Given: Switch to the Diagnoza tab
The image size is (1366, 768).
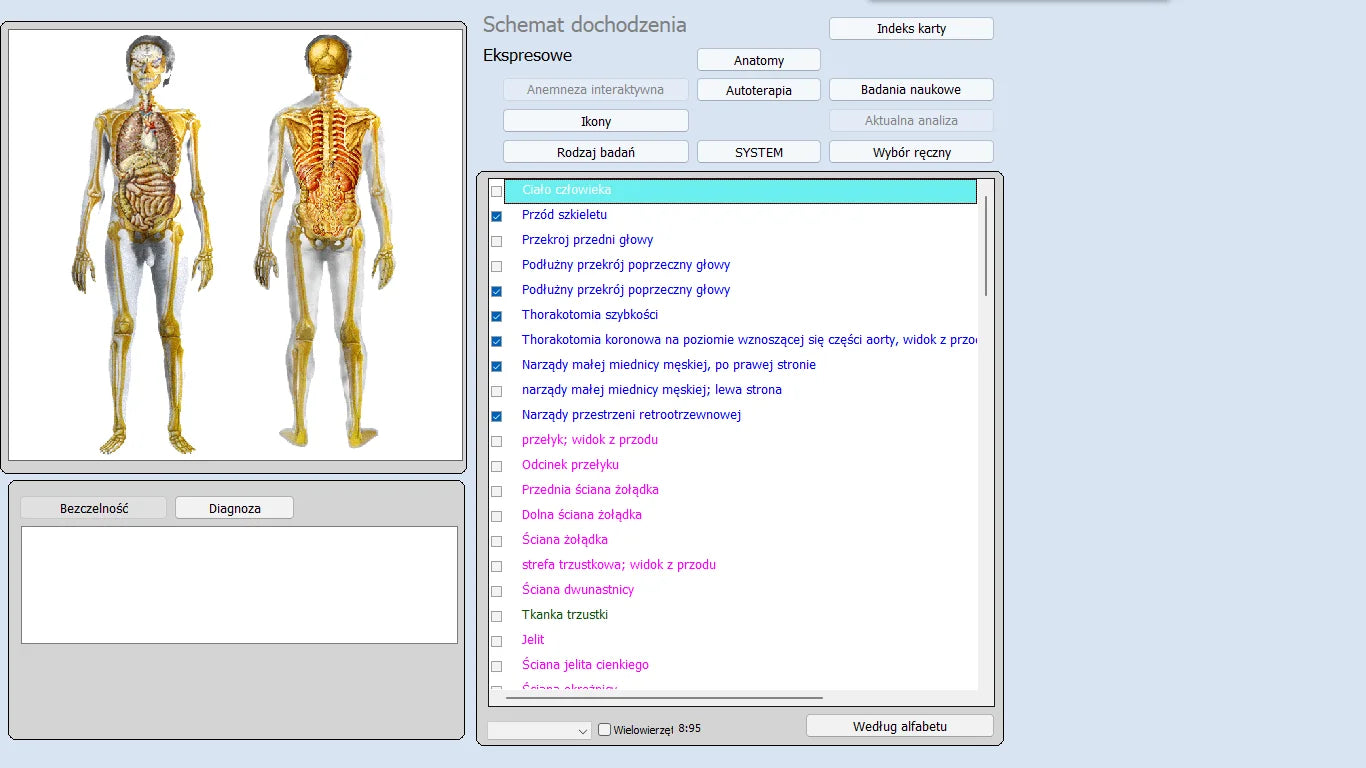Looking at the screenshot, I should 234,508.
